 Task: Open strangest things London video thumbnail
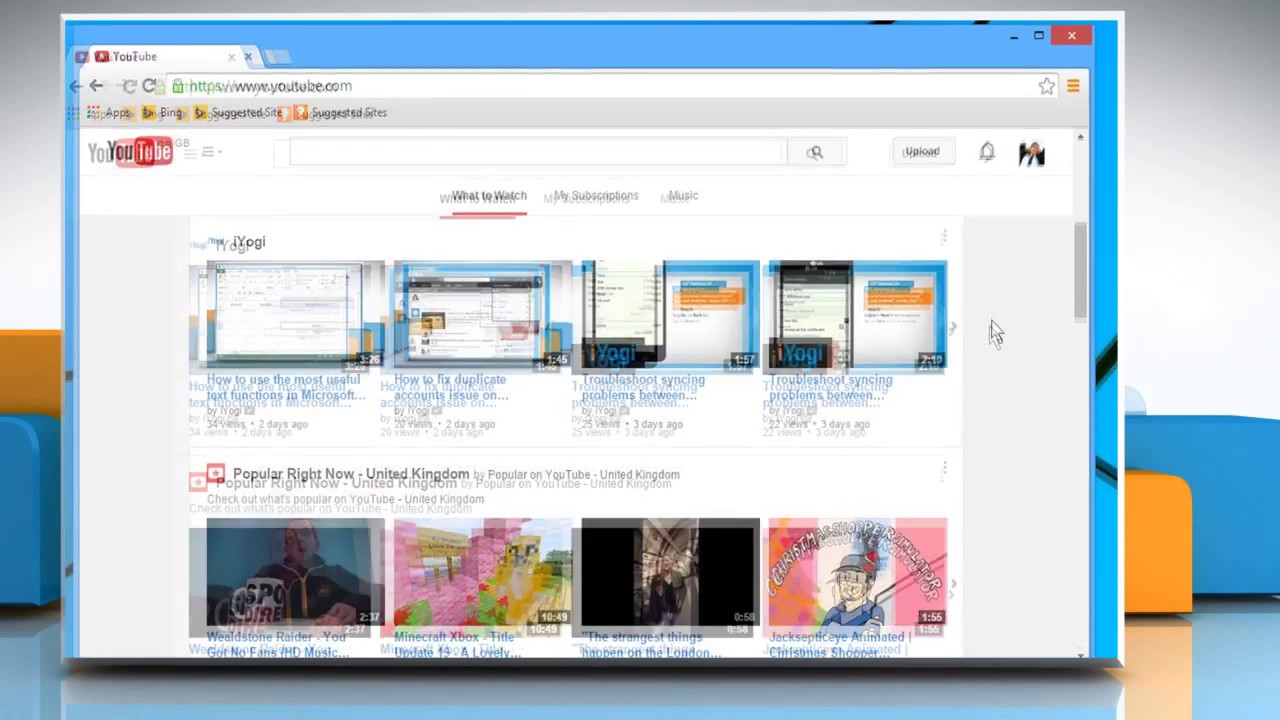(x=670, y=573)
